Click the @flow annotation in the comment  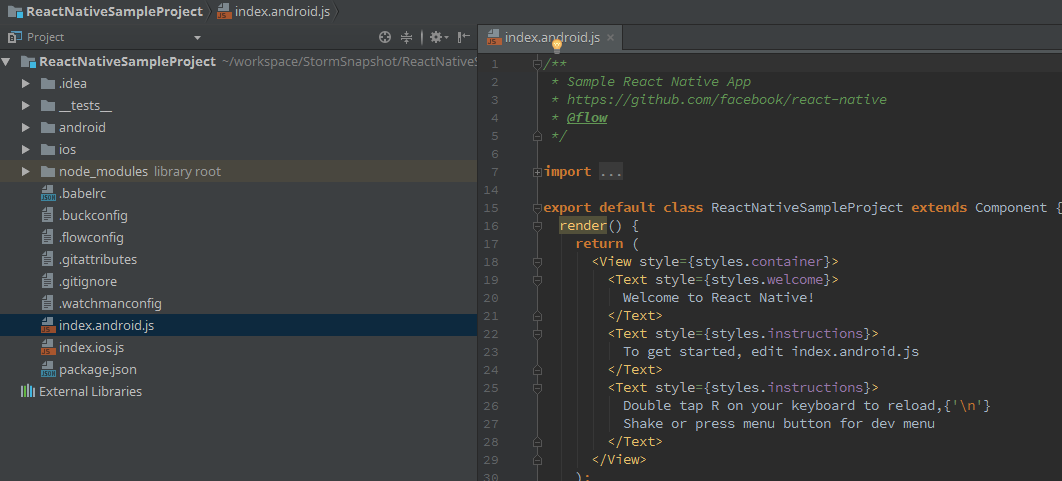(x=587, y=118)
